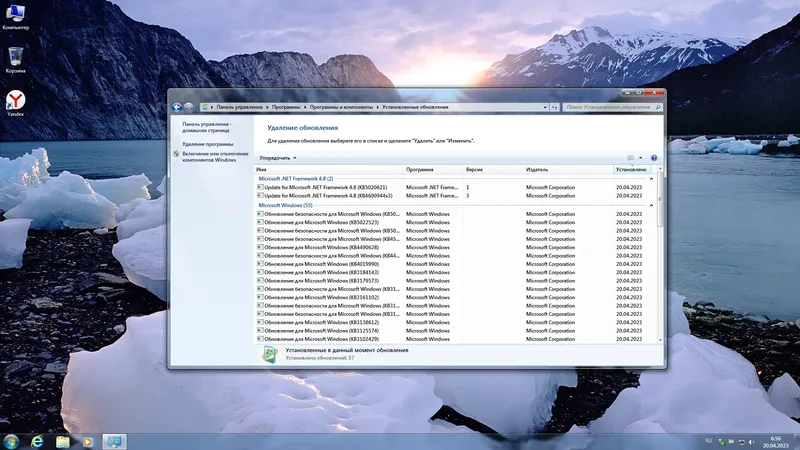Click the volume icon in the tray
This screenshot has height=450, width=800.
752,442
